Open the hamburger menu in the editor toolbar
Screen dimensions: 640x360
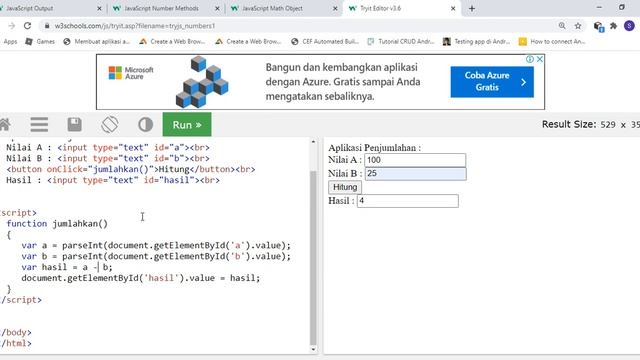tap(39, 124)
